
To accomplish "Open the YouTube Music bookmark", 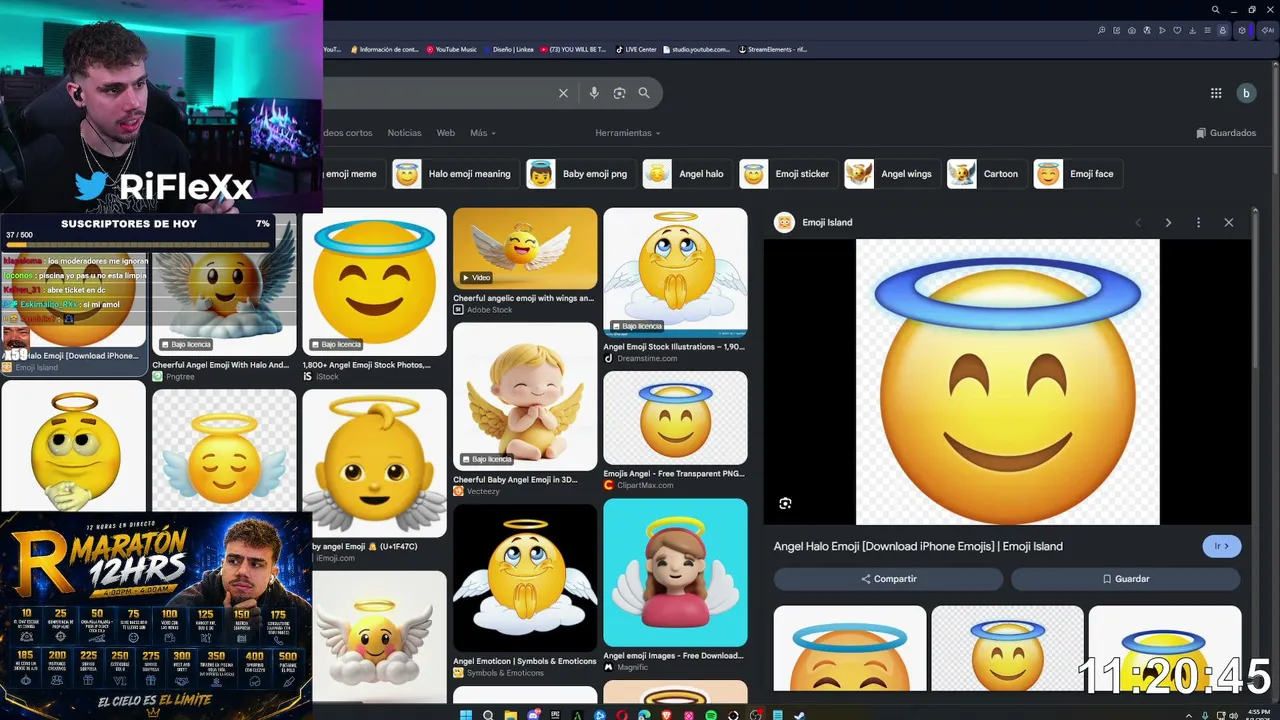I will pos(451,49).
